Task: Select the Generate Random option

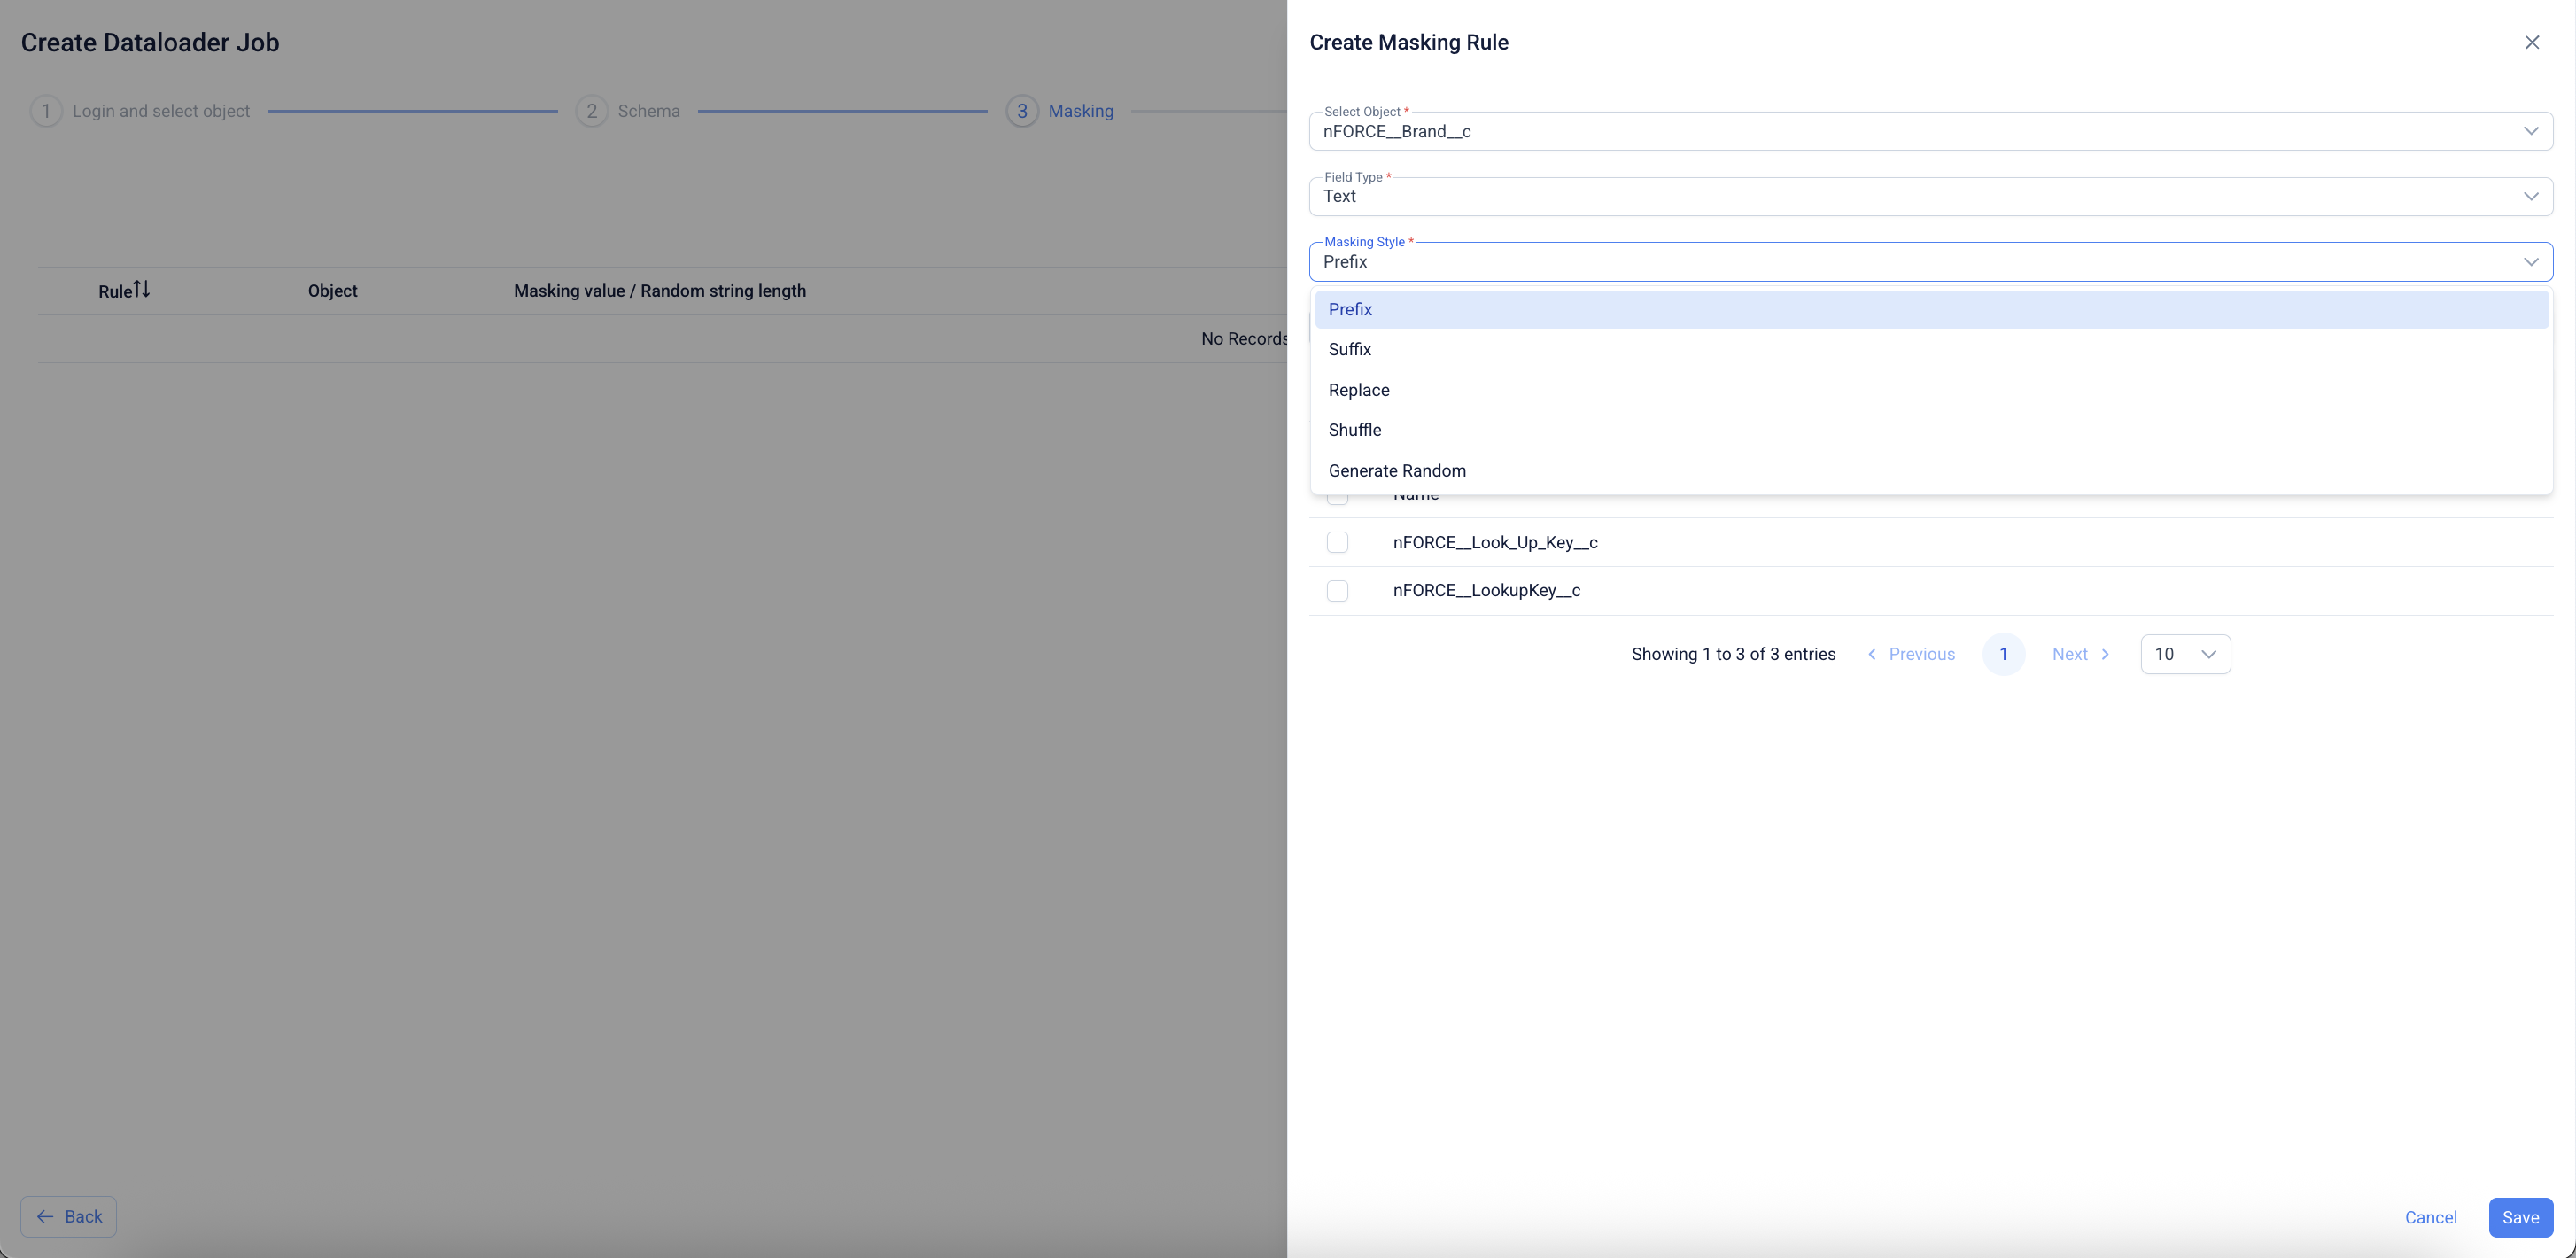Action: point(1397,470)
